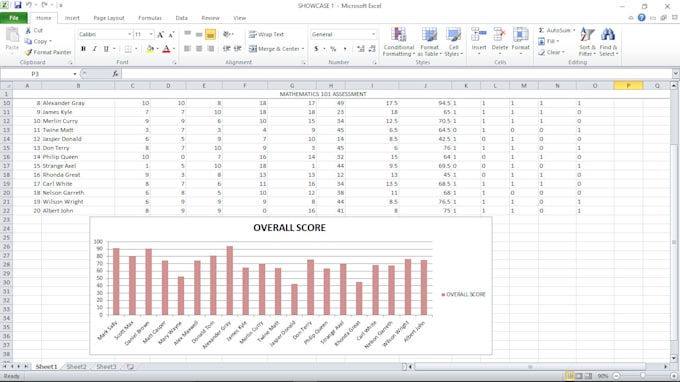
Task: Toggle Italic formatting
Action: 95,49
